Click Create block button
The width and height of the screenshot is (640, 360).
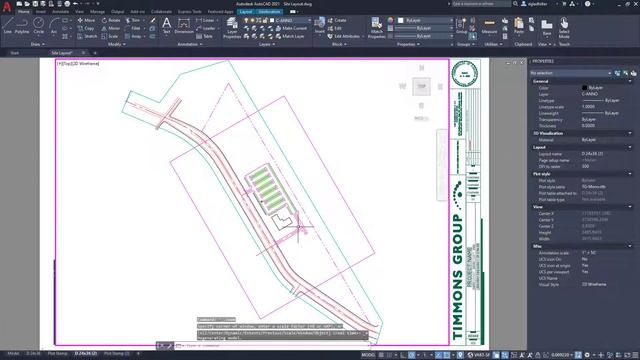(x=337, y=20)
